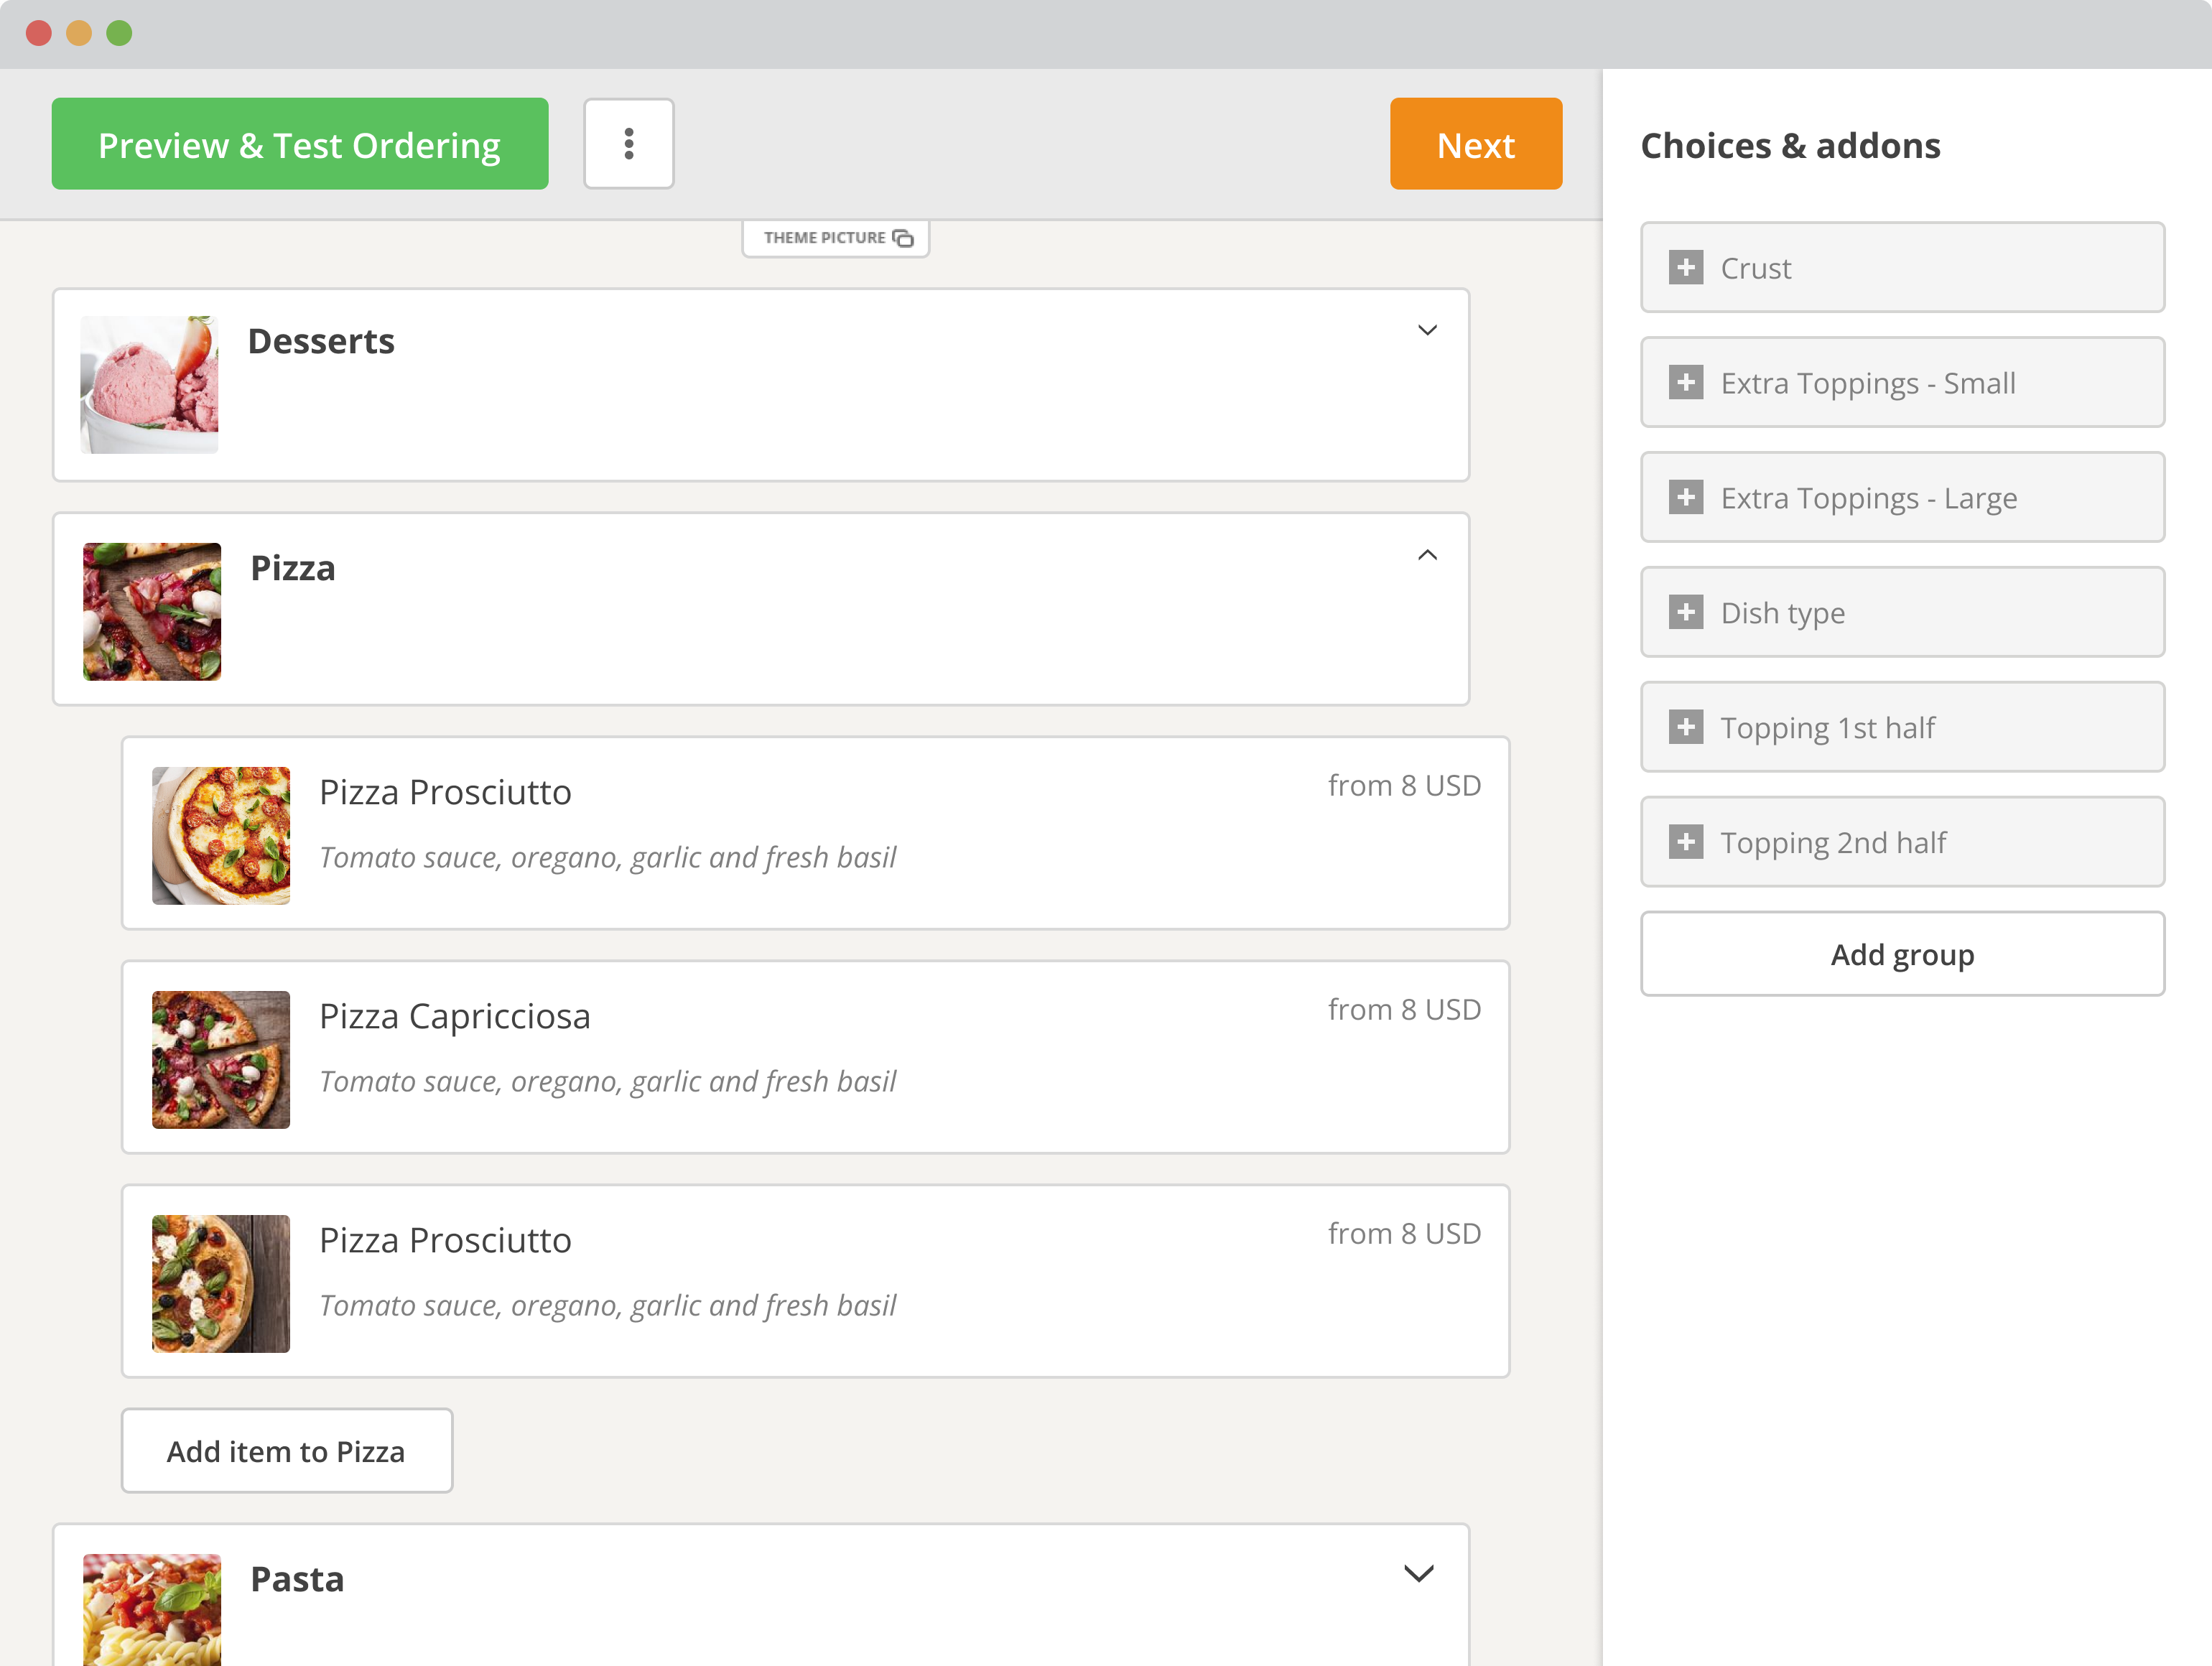
Task: Click the Add item to Pizza button
Action: [x=287, y=1450]
